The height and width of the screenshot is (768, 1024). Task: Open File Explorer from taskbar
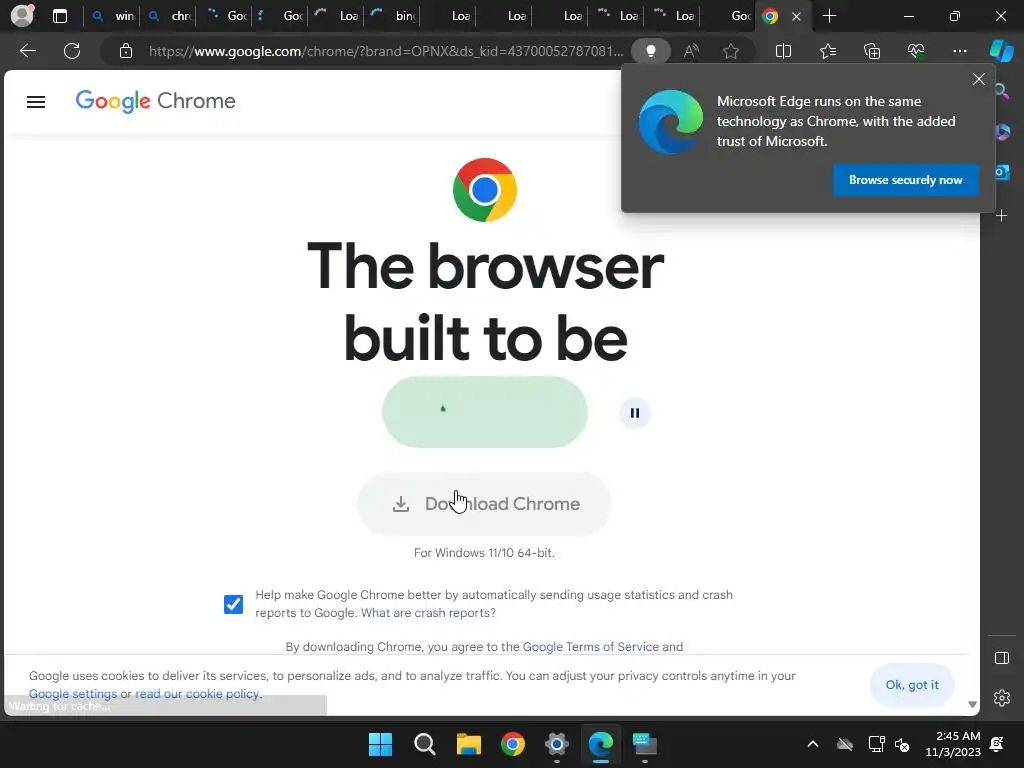tap(468, 744)
